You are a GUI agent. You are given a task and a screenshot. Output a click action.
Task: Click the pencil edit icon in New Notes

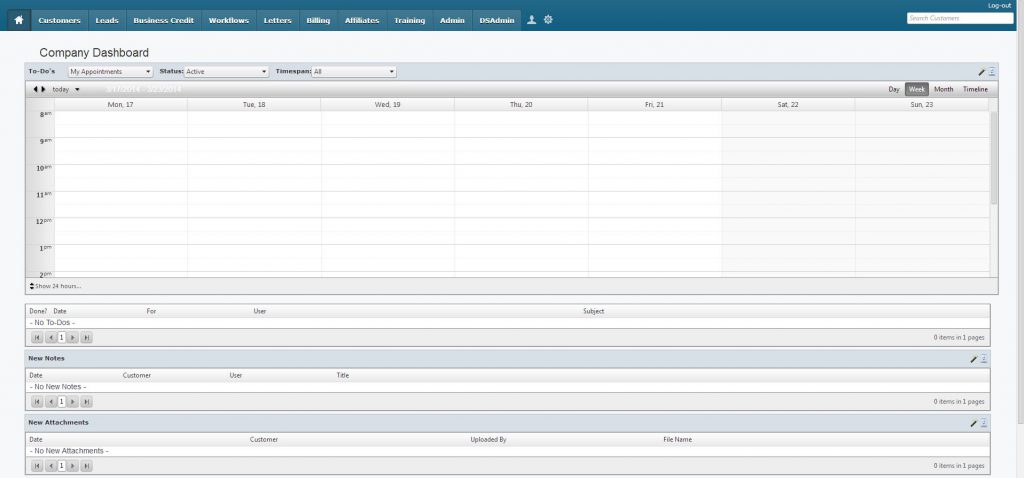click(x=974, y=358)
